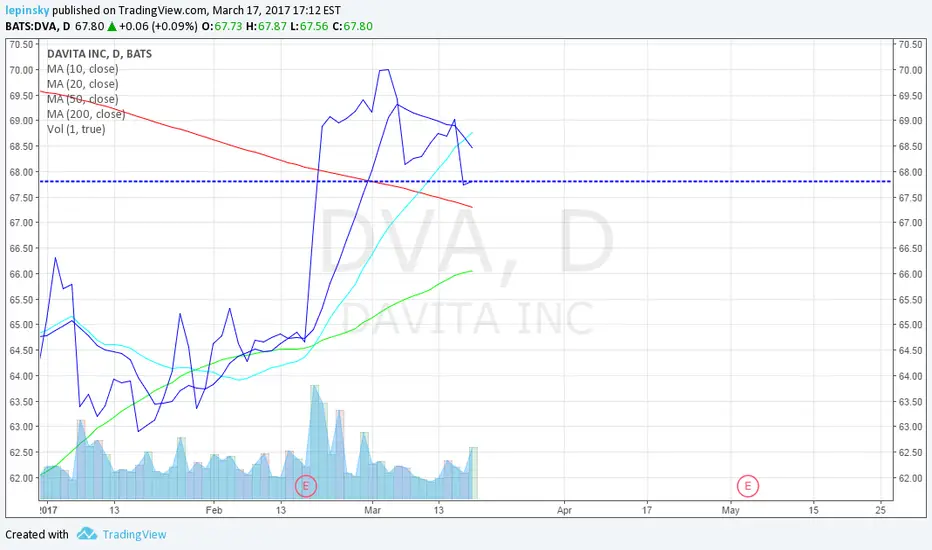Click the 65.00 label on right price axis

(910, 325)
